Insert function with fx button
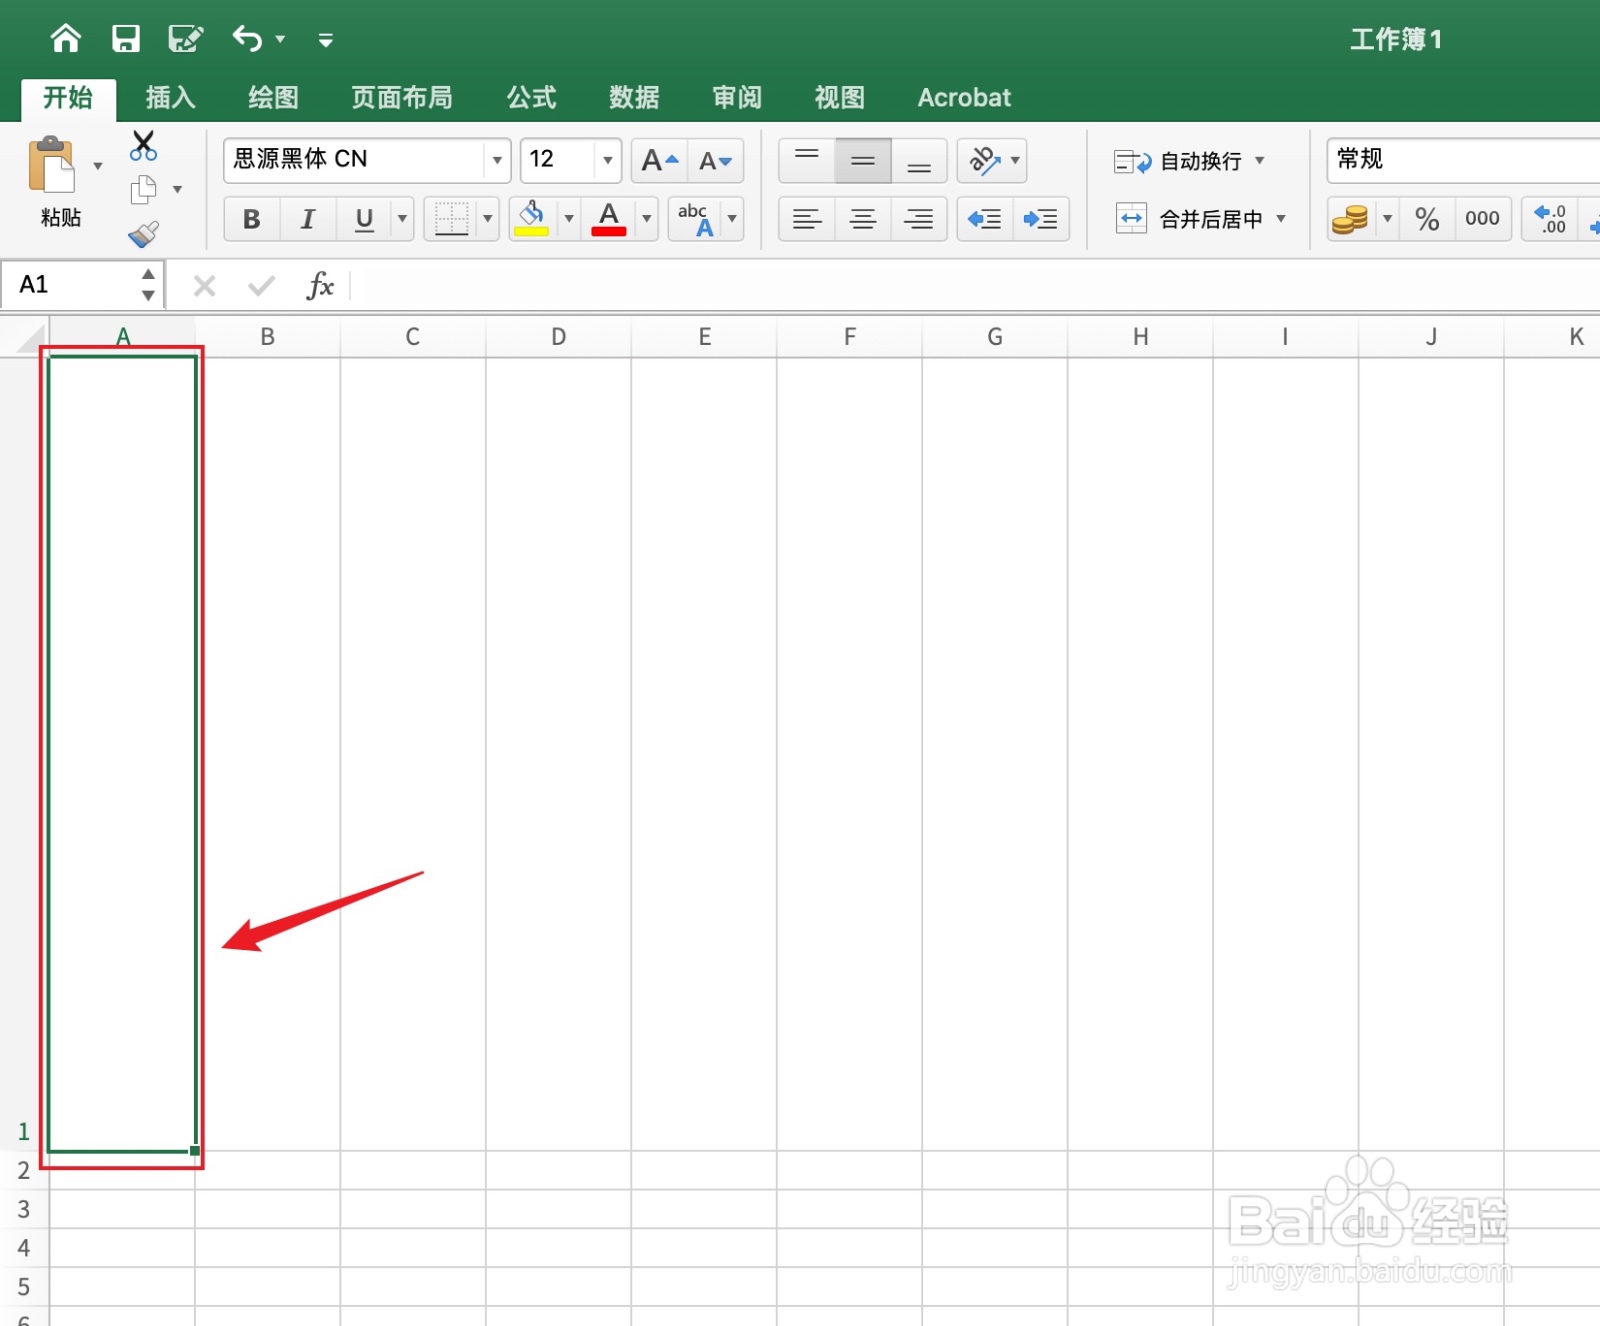1600x1326 pixels. coord(320,286)
